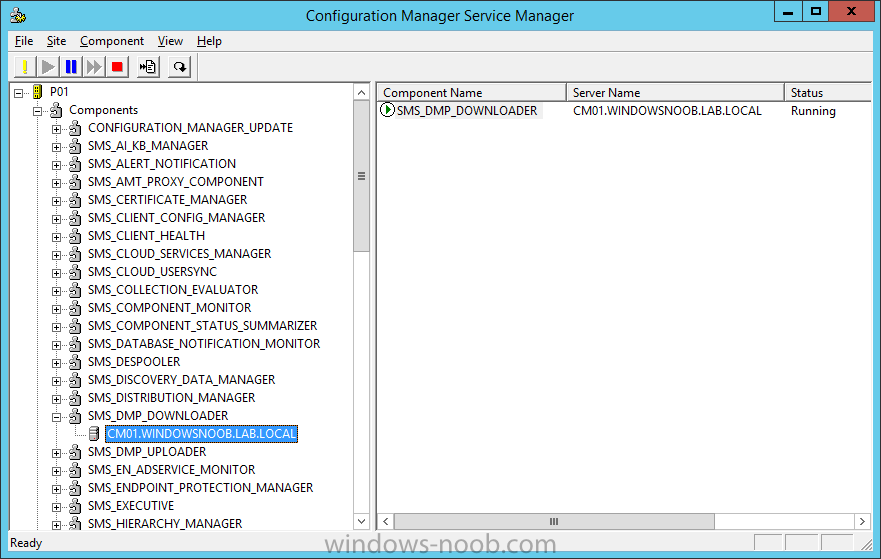Click the Resume component double-arrow icon

[94, 67]
